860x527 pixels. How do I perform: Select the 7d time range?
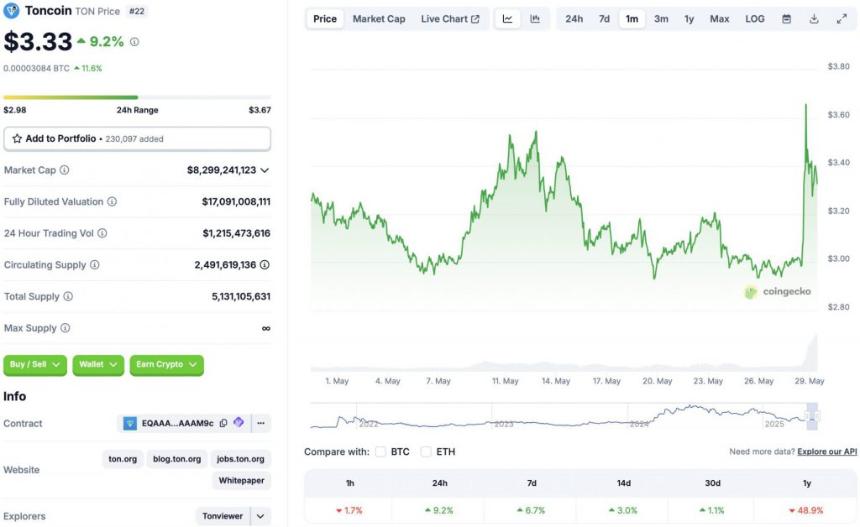(604, 19)
